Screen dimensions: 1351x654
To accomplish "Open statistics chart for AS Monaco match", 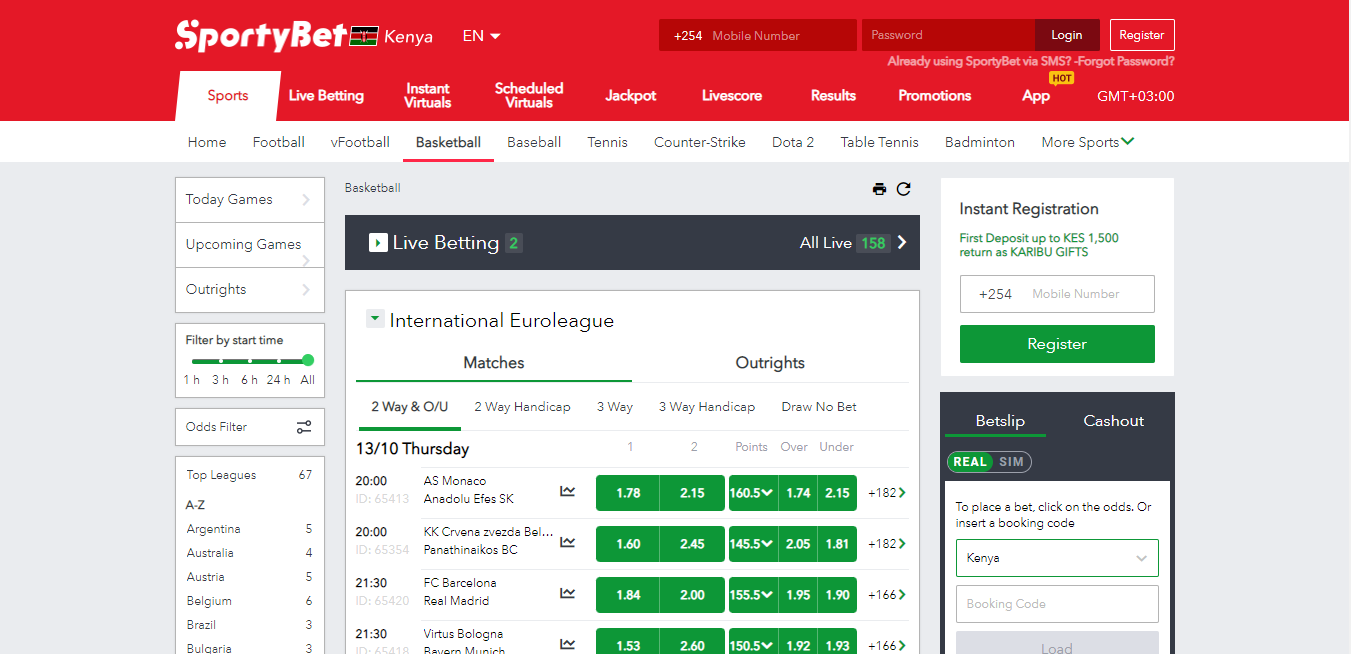I will tap(568, 491).
